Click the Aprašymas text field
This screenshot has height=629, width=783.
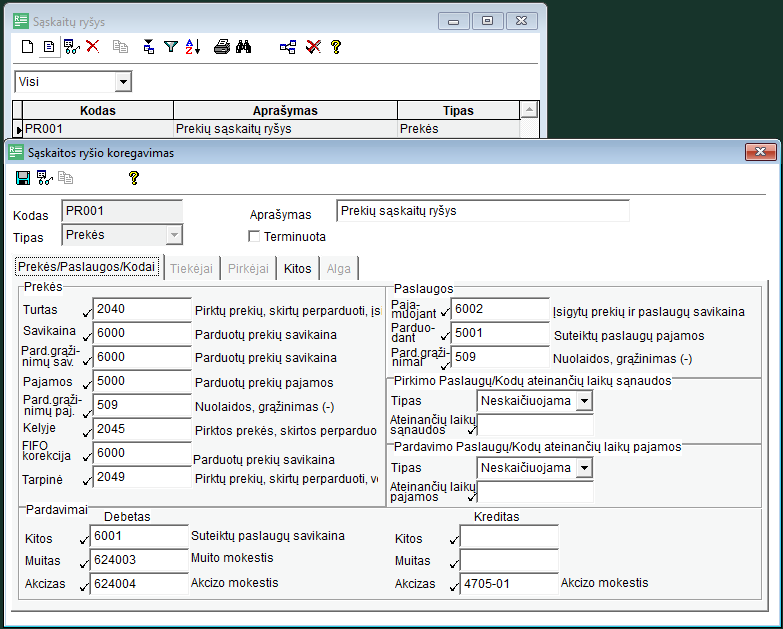coord(483,211)
